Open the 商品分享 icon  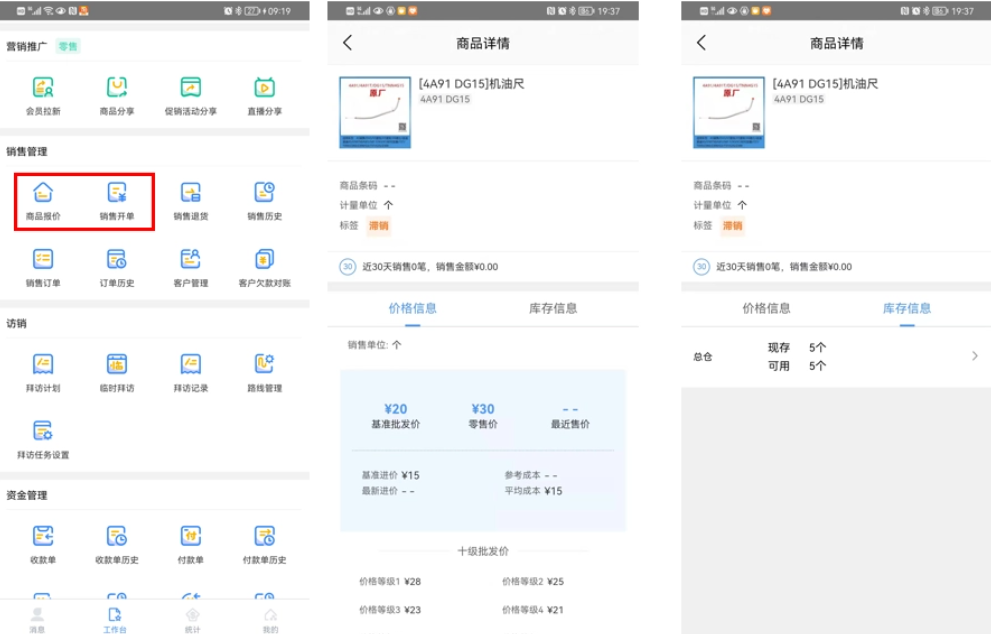[x=117, y=95]
